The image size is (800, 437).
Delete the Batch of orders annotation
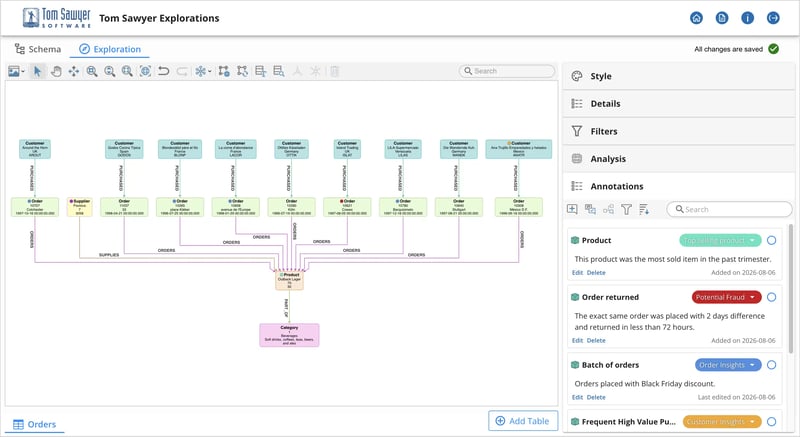(596, 397)
